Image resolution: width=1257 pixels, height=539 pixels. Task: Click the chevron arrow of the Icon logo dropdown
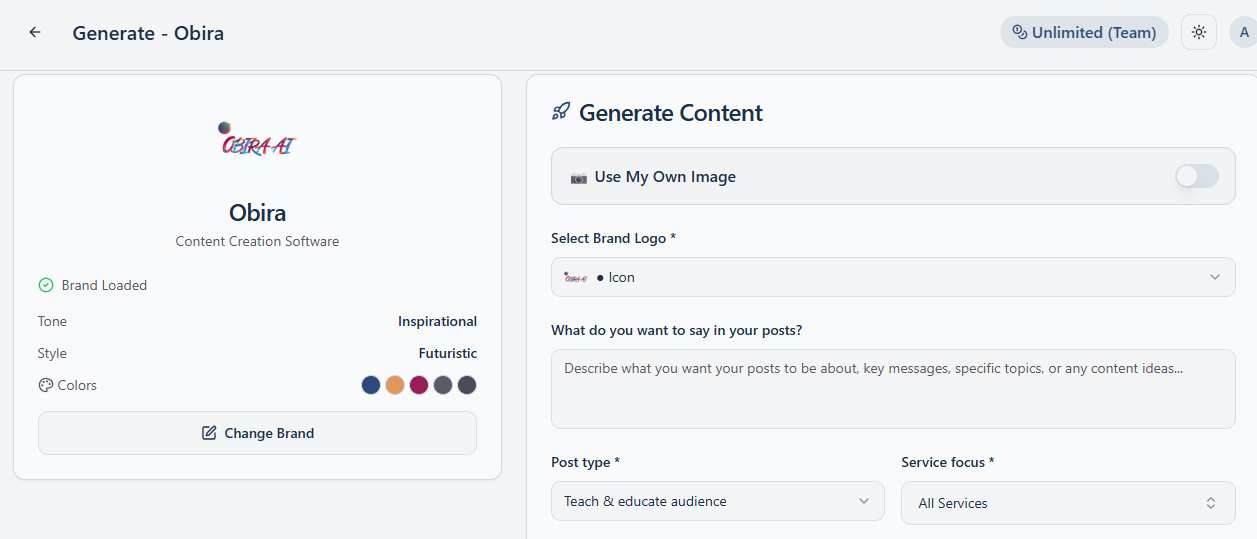click(x=1215, y=277)
